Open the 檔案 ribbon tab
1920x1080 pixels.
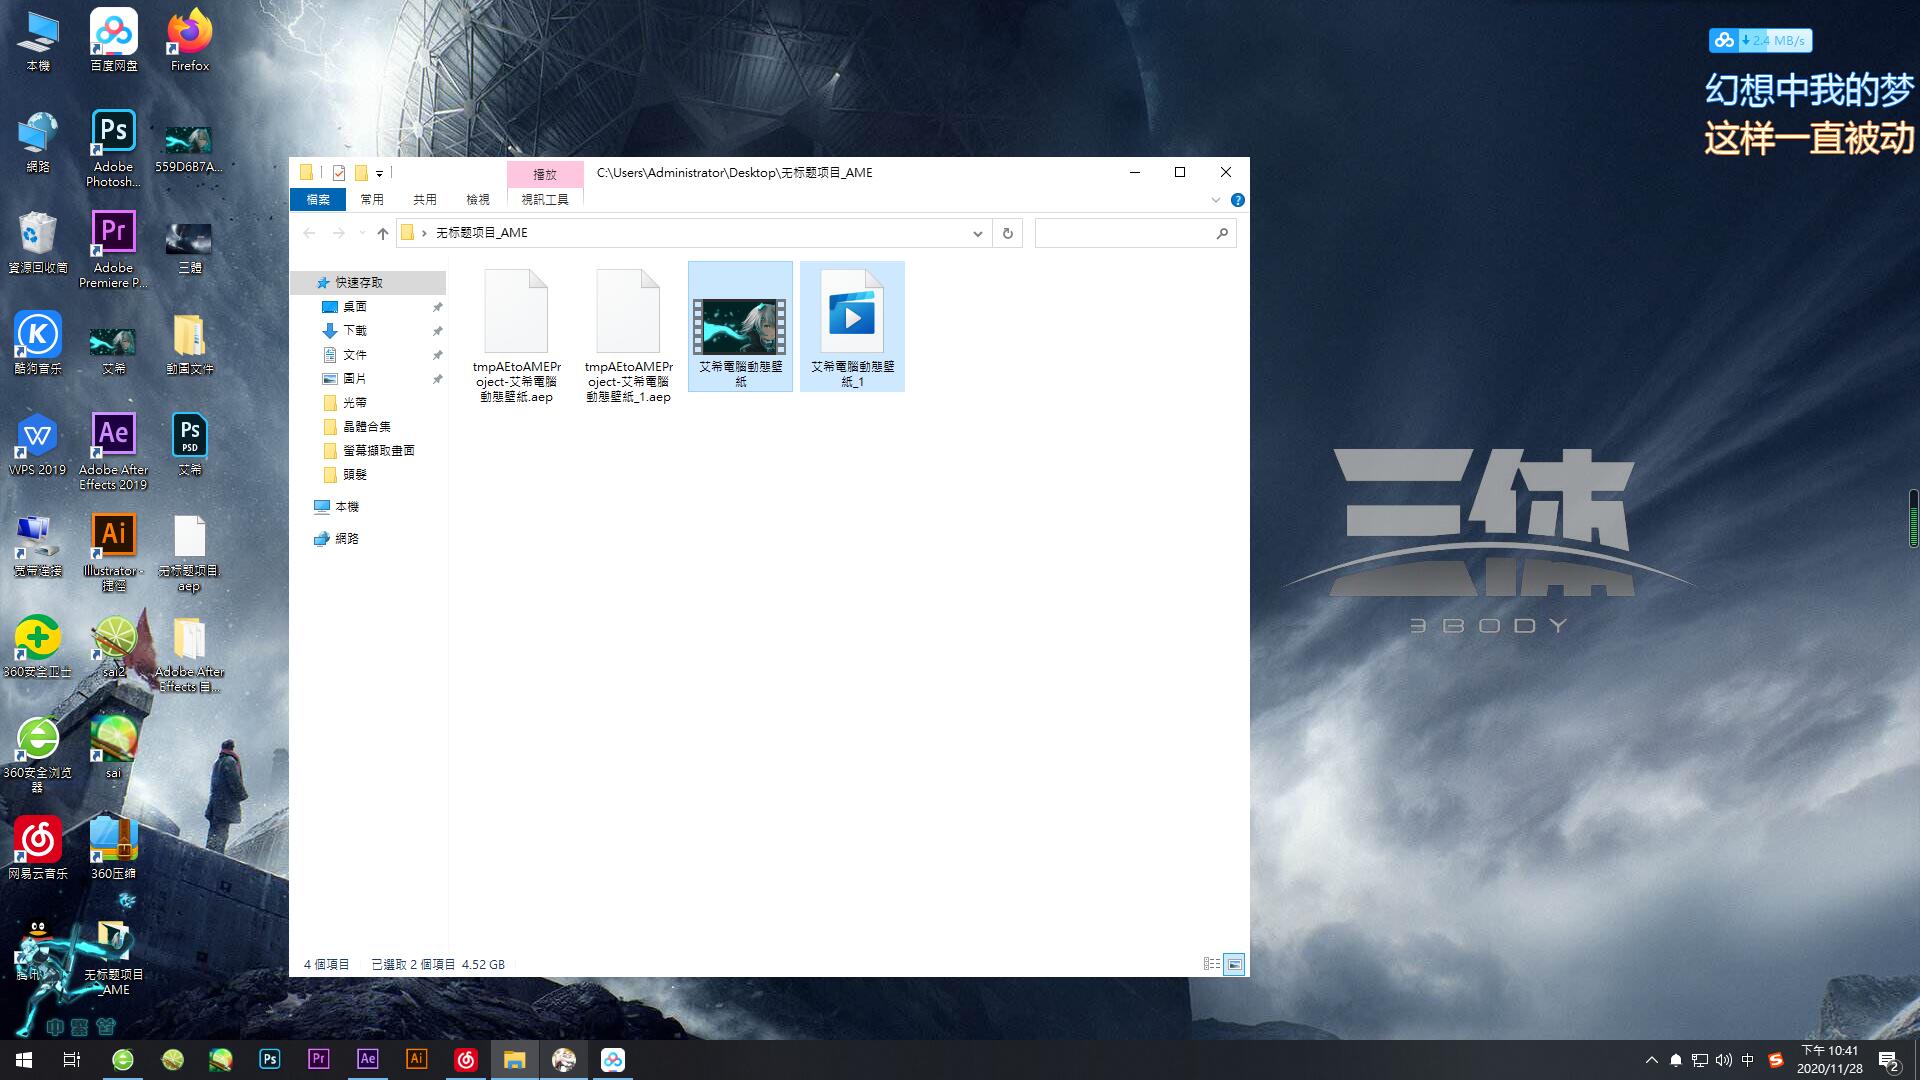pyautogui.click(x=318, y=199)
